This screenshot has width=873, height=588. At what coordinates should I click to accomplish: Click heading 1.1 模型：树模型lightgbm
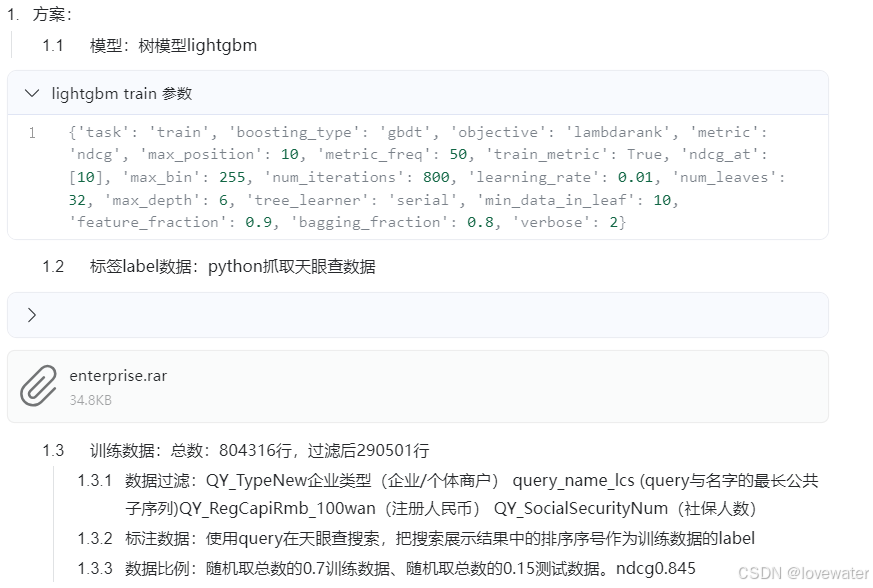tap(150, 45)
